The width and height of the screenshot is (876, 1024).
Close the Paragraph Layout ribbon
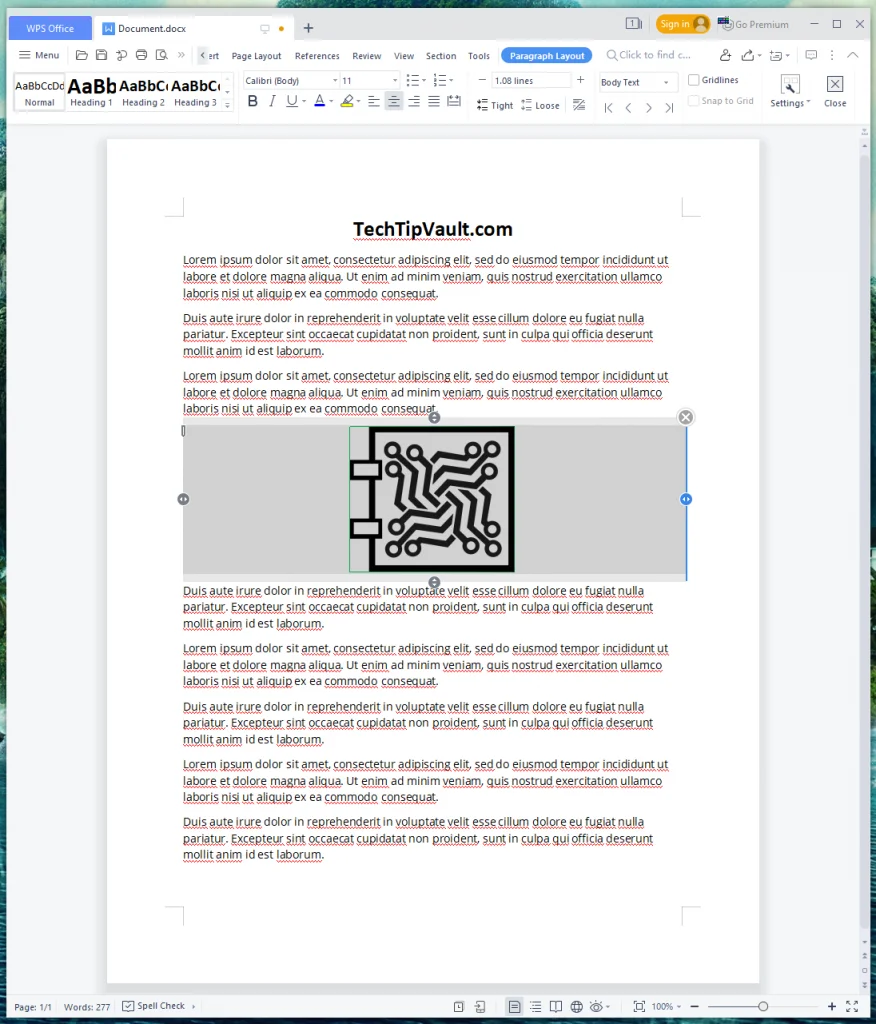[x=835, y=91]
